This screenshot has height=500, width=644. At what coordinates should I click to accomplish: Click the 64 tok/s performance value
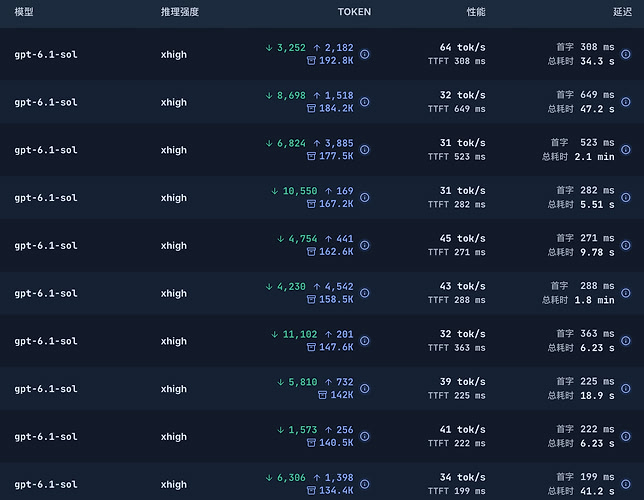click(462, 47)
